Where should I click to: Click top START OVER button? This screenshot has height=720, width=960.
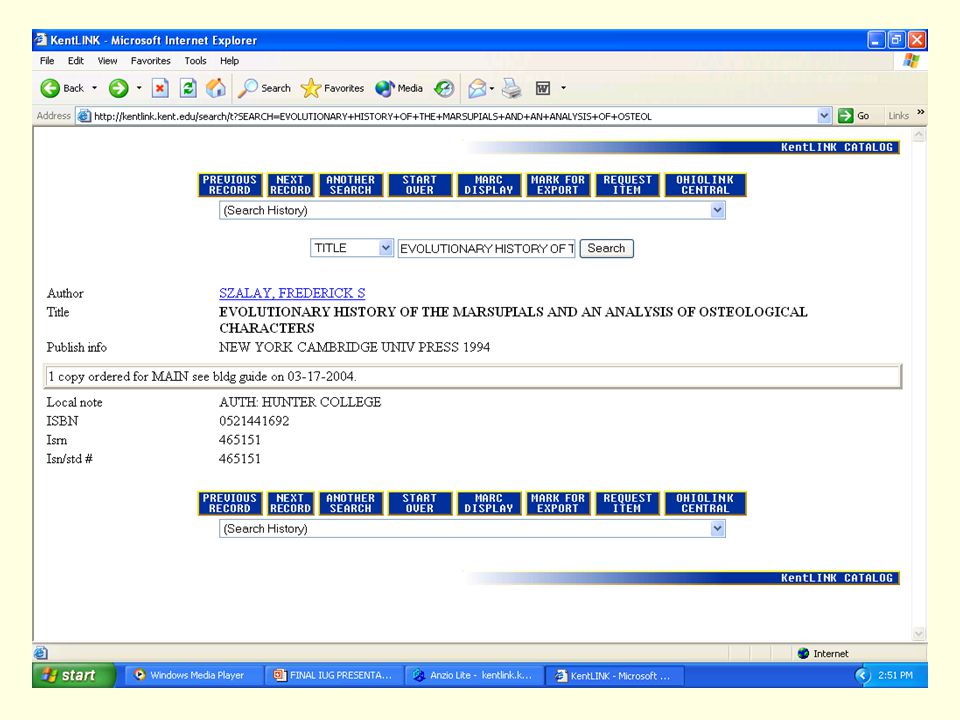coord(419,185)
